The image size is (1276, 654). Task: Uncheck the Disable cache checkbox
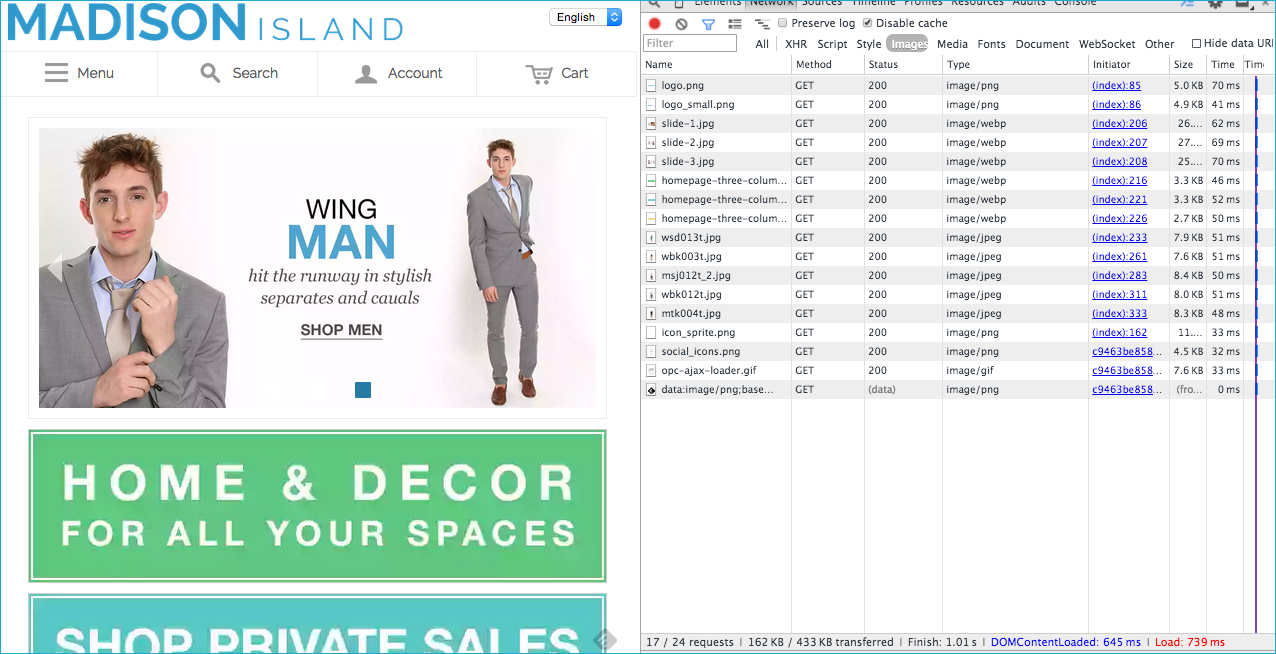point(867,23)
